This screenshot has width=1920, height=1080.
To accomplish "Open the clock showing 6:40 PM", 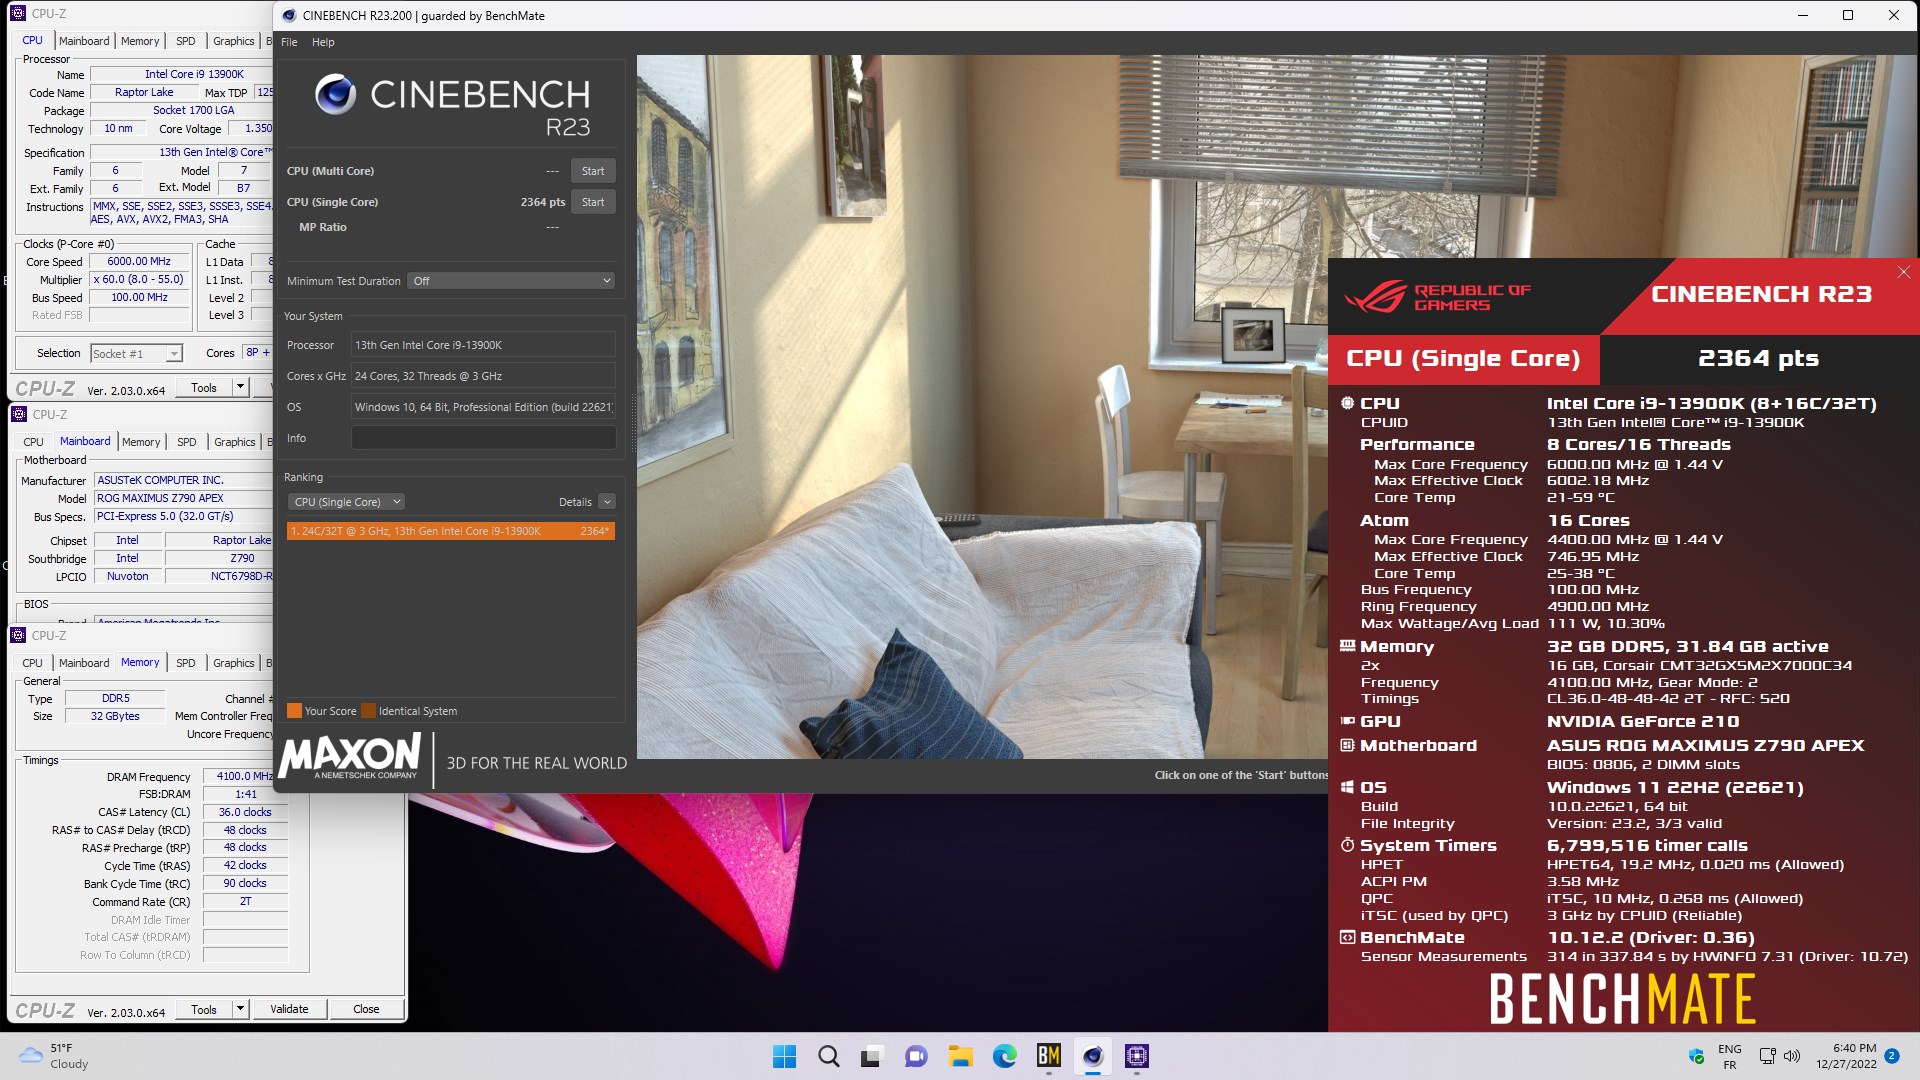I will (1846, 1056).
